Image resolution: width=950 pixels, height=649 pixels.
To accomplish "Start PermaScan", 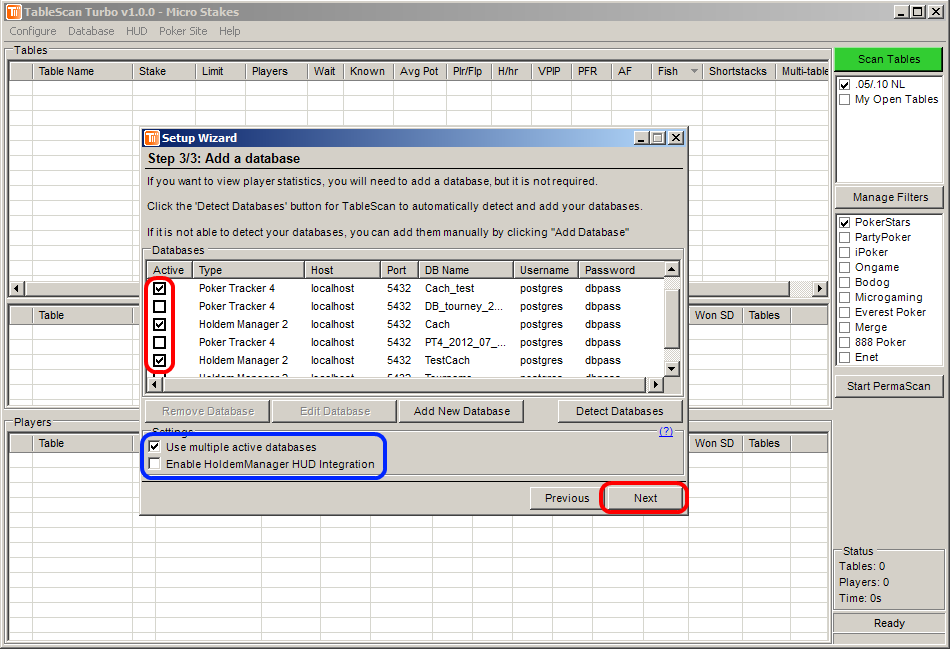I will pos(888,386).
